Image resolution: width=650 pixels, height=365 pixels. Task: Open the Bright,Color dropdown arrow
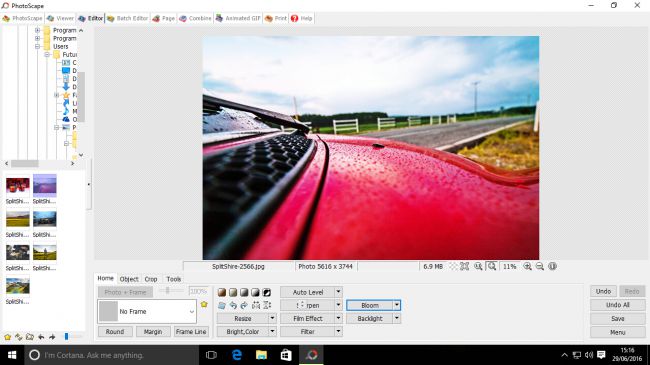coord(272,331)
